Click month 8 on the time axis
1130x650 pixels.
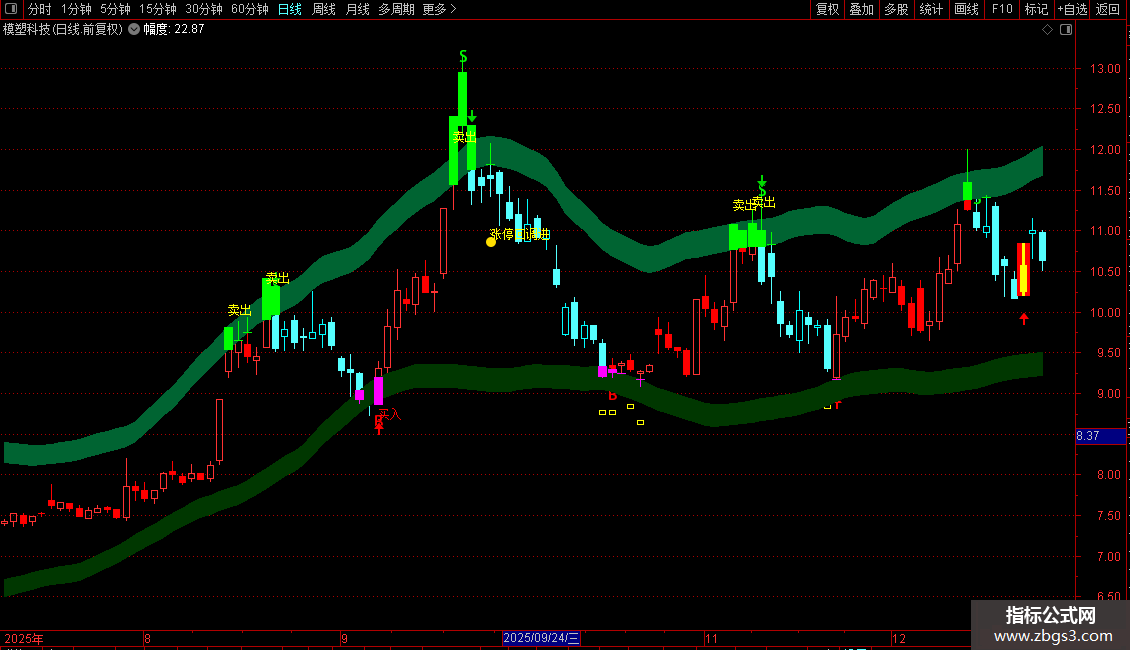[147, 638]
